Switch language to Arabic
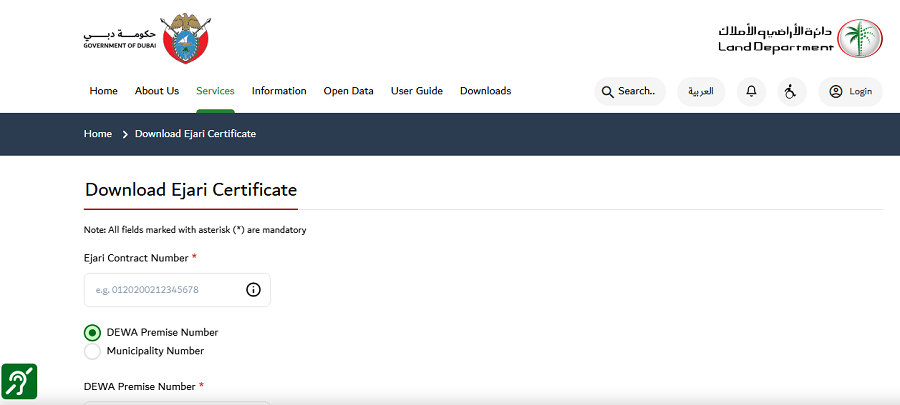 point(701,91)
